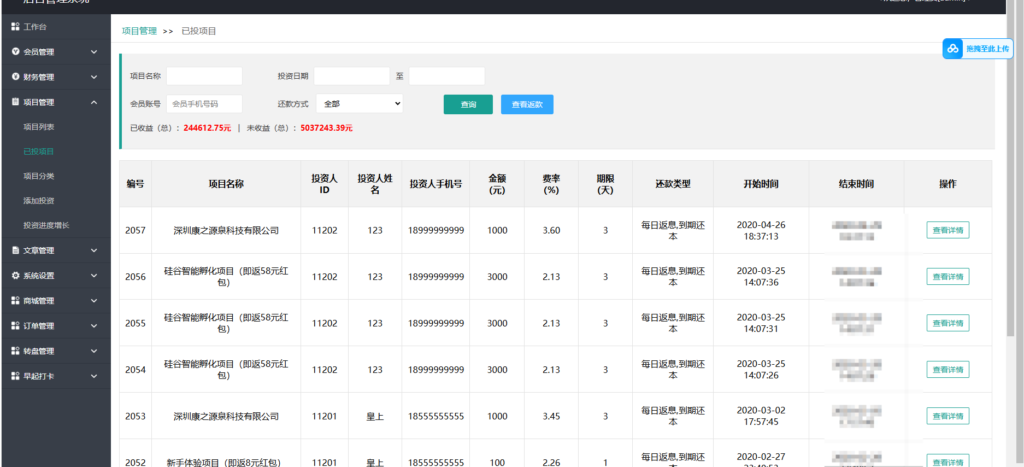Click the 开始时间 column header
The width and height of the screenshot is (1024, 467).
(x=761, y=184)
